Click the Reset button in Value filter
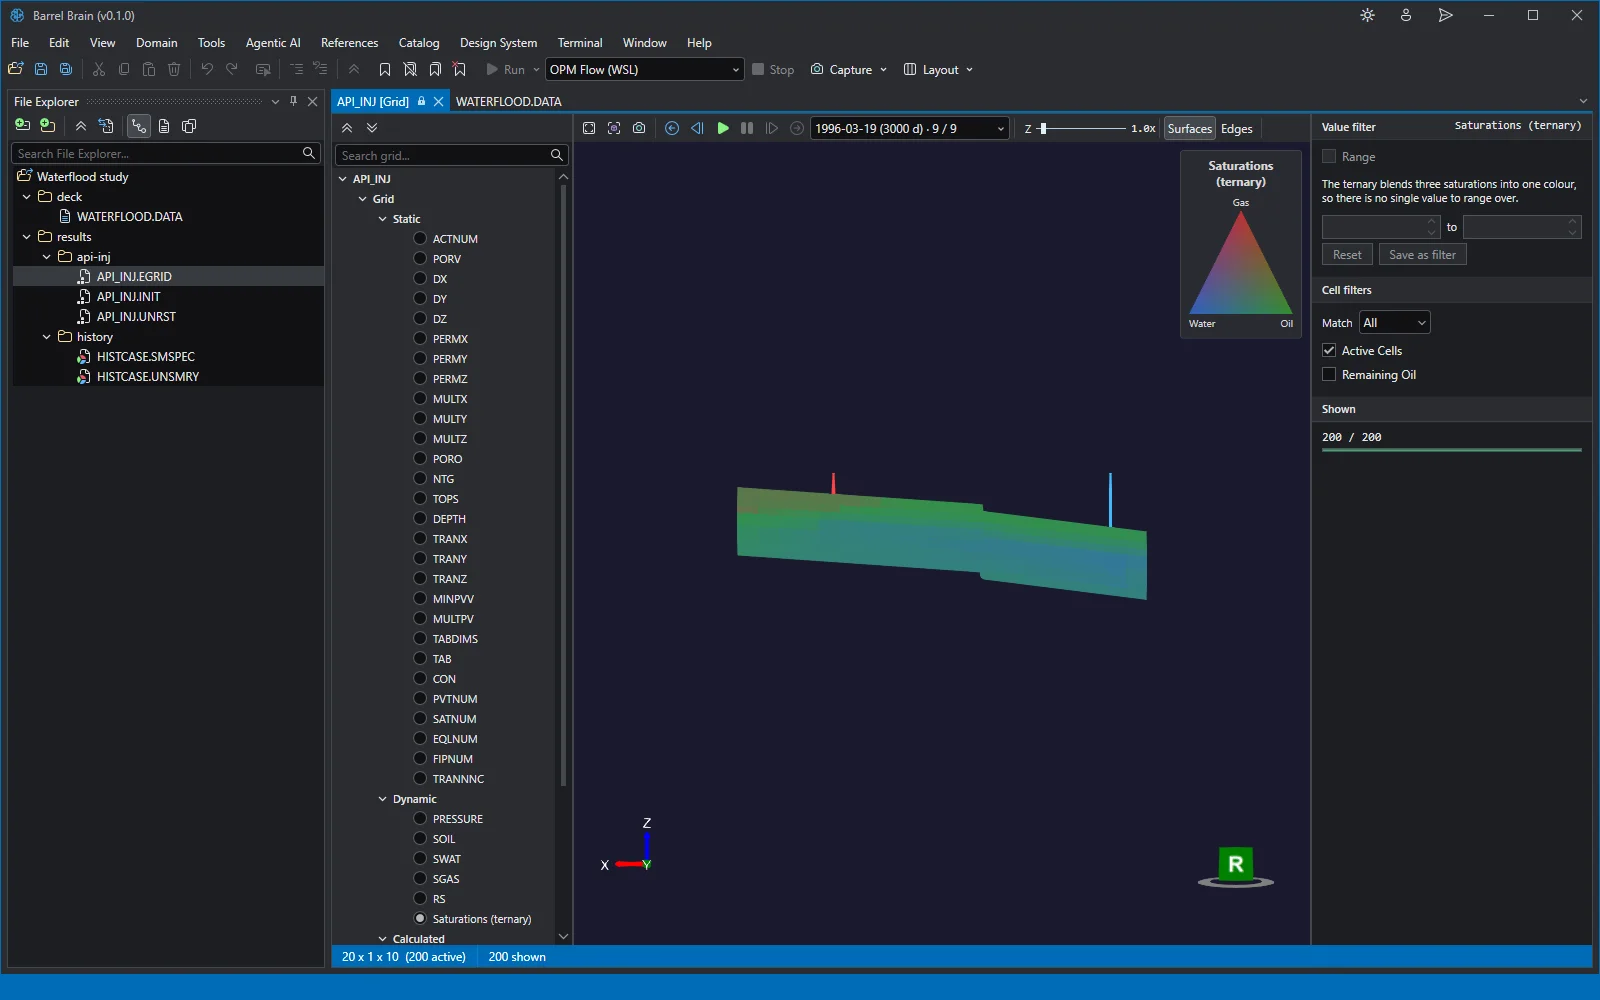 pos(1347,254)
